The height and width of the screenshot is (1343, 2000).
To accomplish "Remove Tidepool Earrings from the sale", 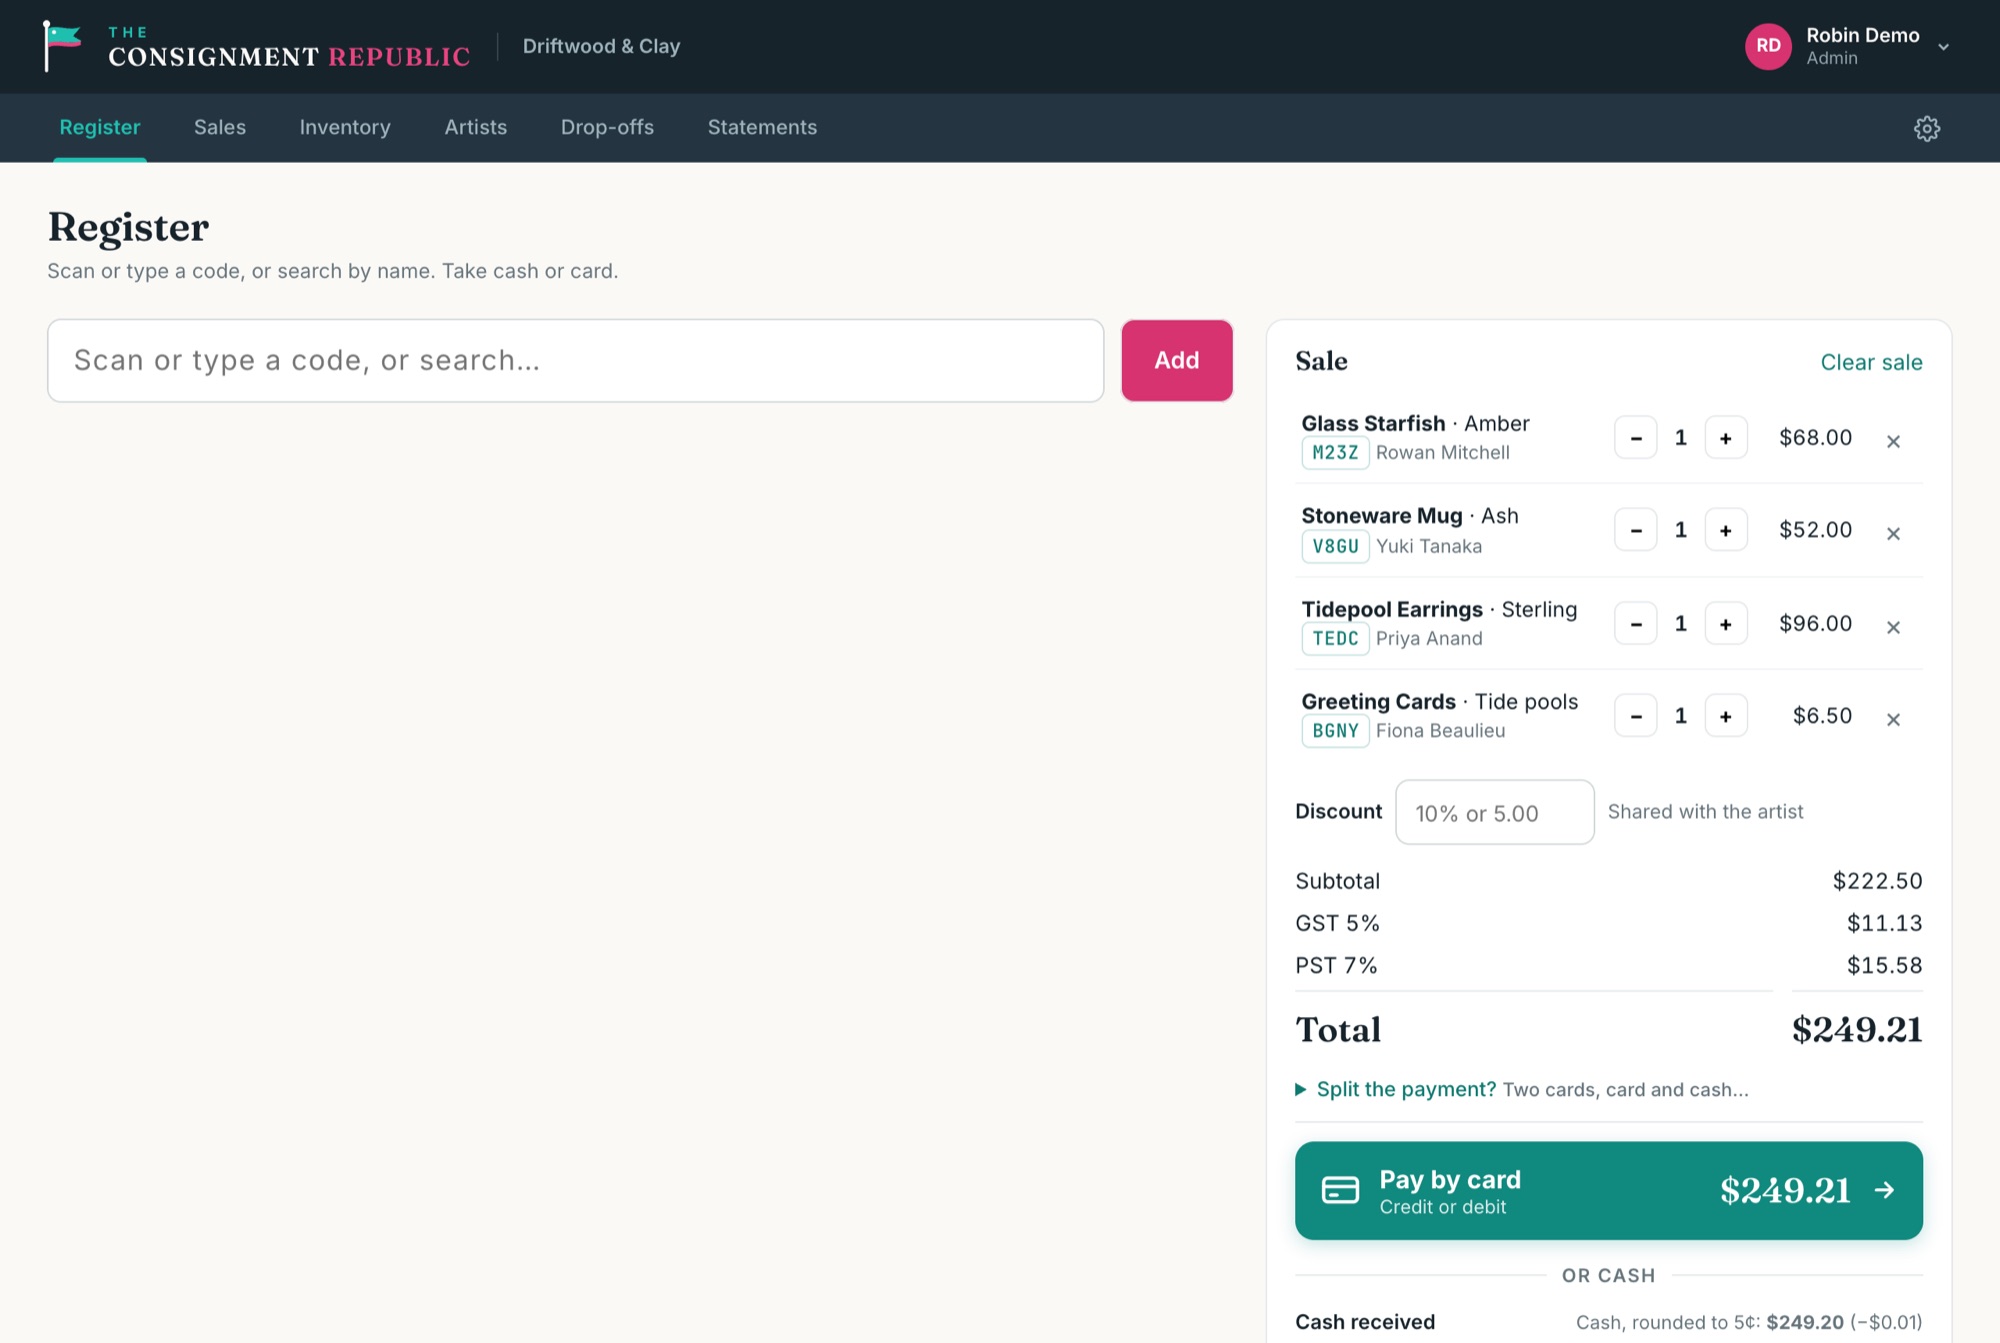I will point(1893,627).
